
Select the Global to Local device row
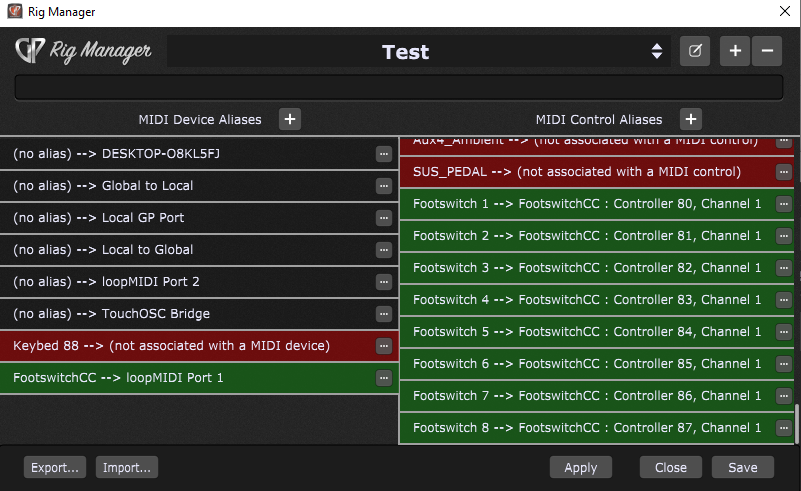(x=190, y=186)
